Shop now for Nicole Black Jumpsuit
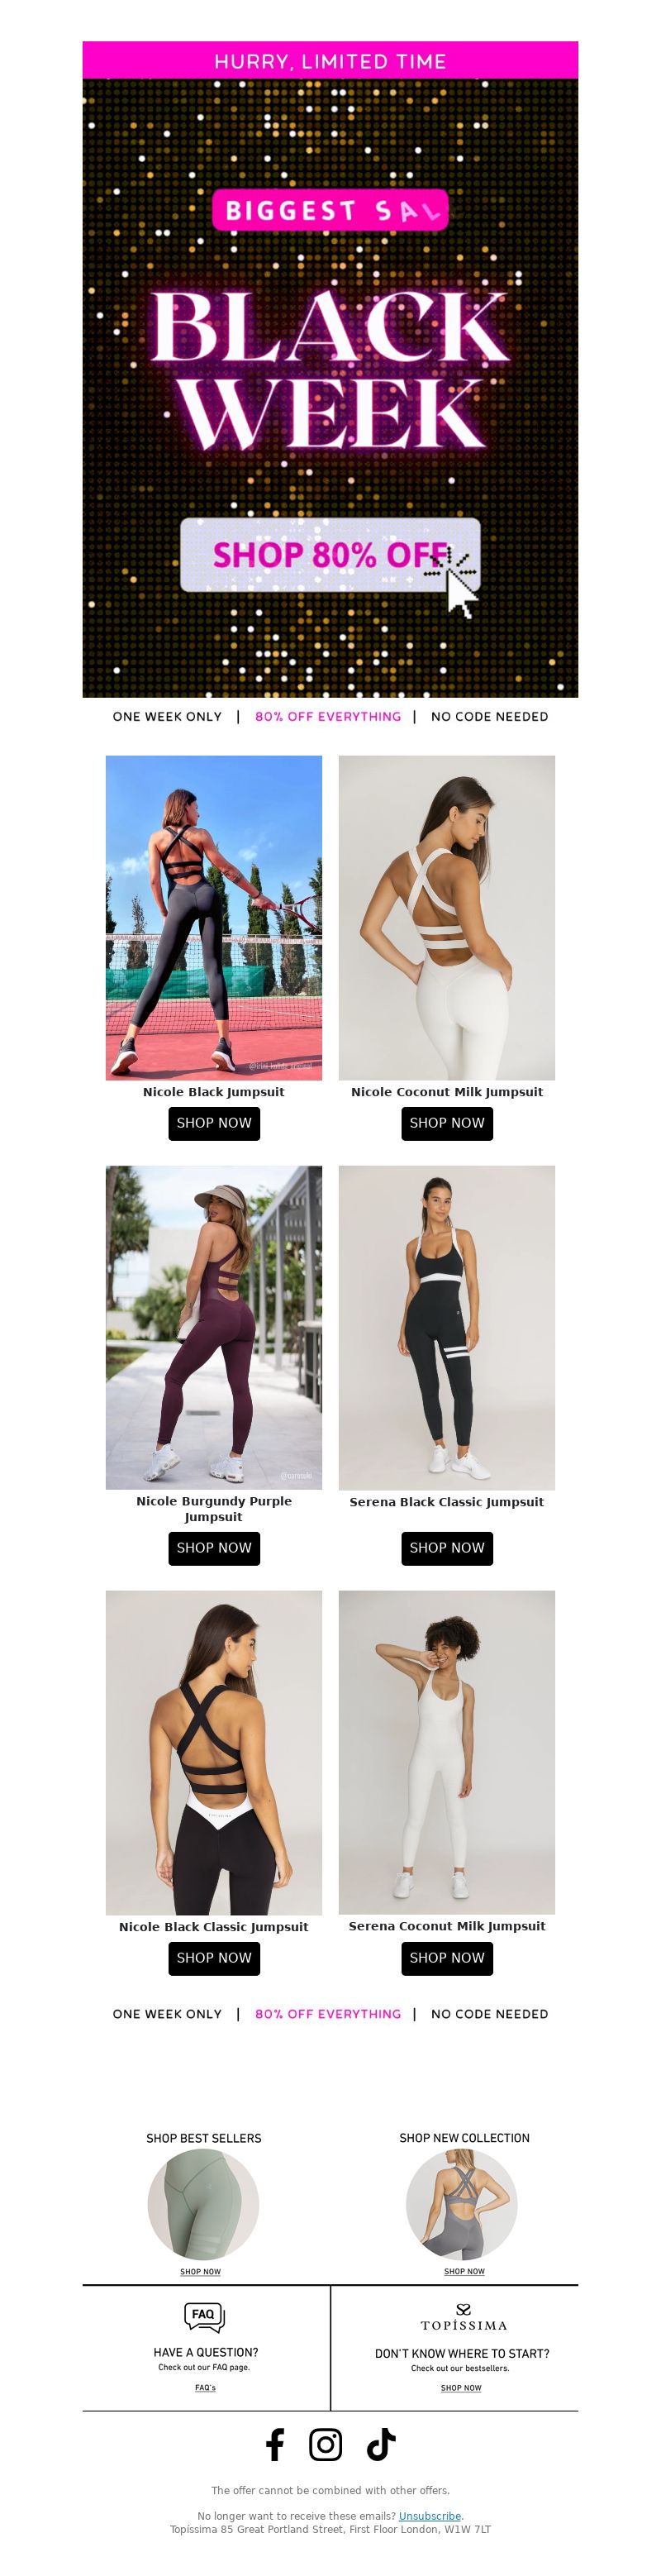Screen dimensions: 661x2576 pos(214,1123)
